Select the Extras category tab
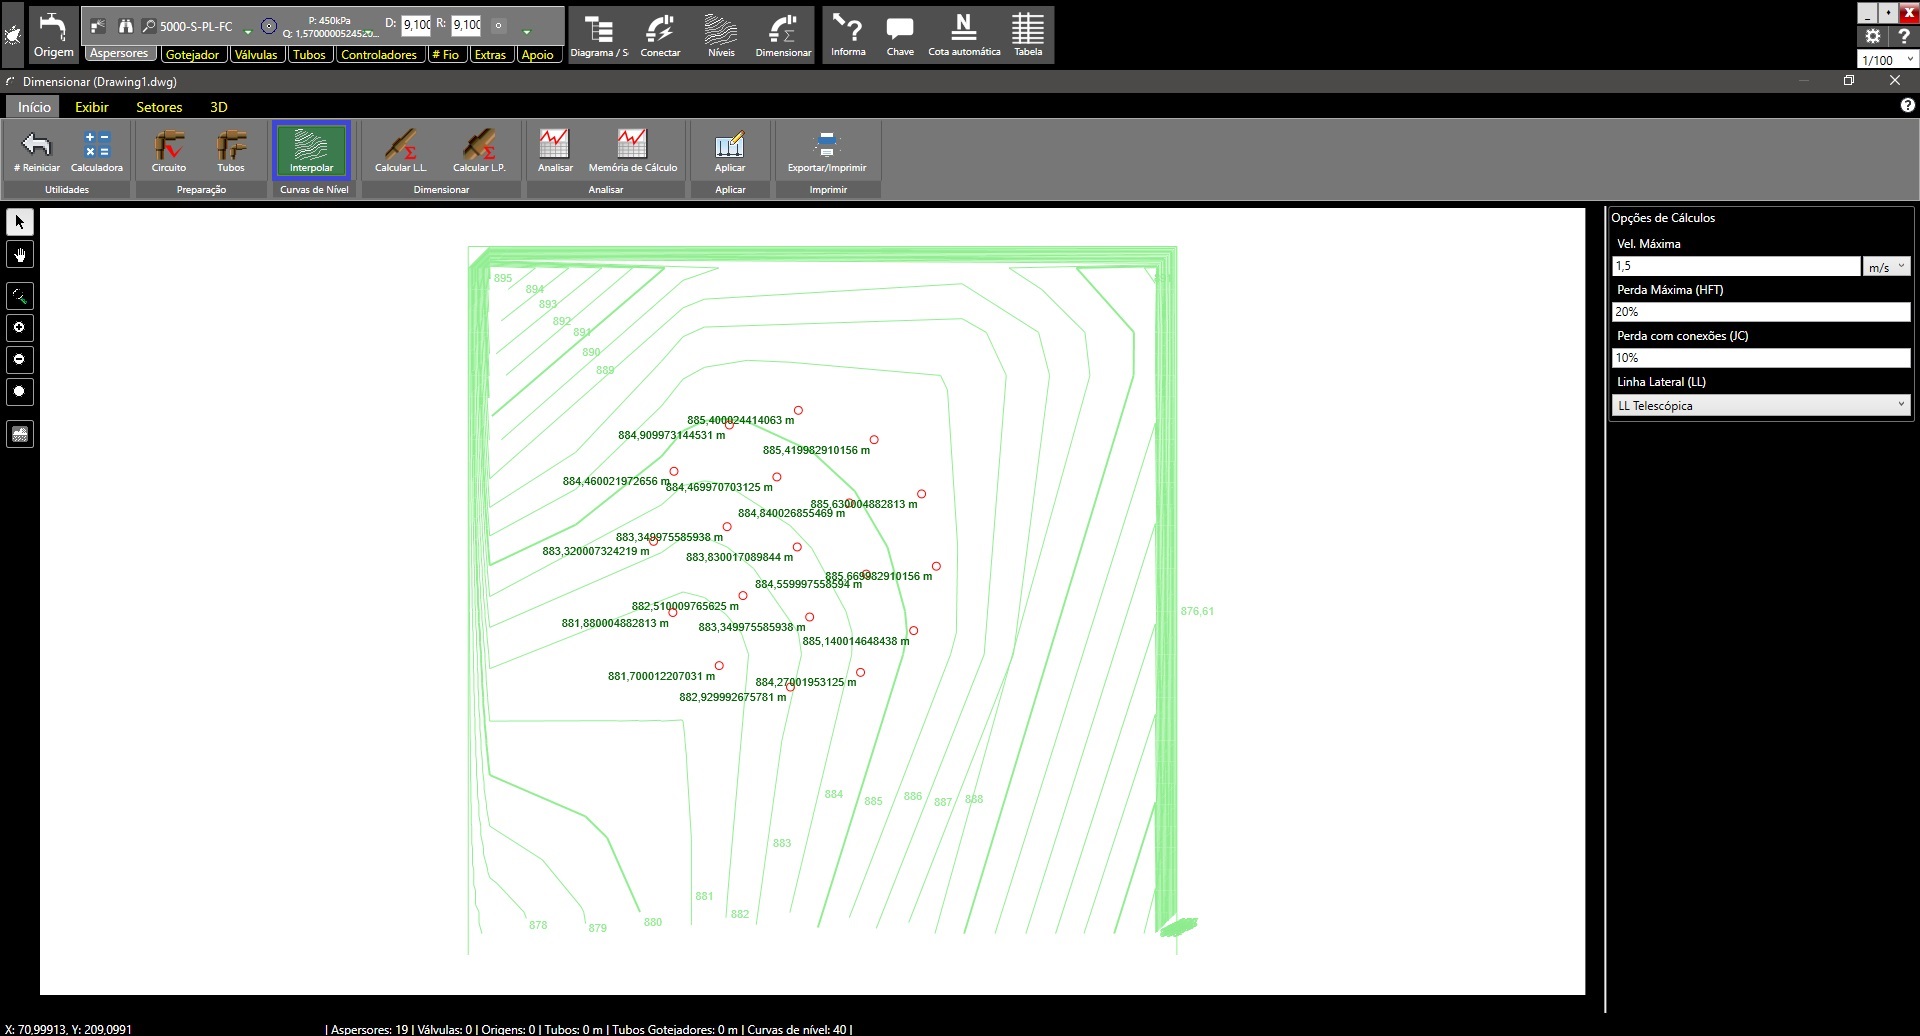Viewport: 1920px width, 1036px height. click(490, 54)
